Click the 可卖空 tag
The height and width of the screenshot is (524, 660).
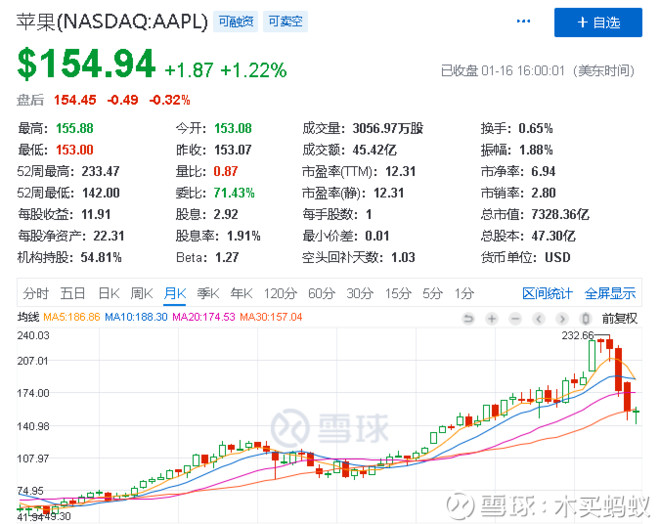285,21
